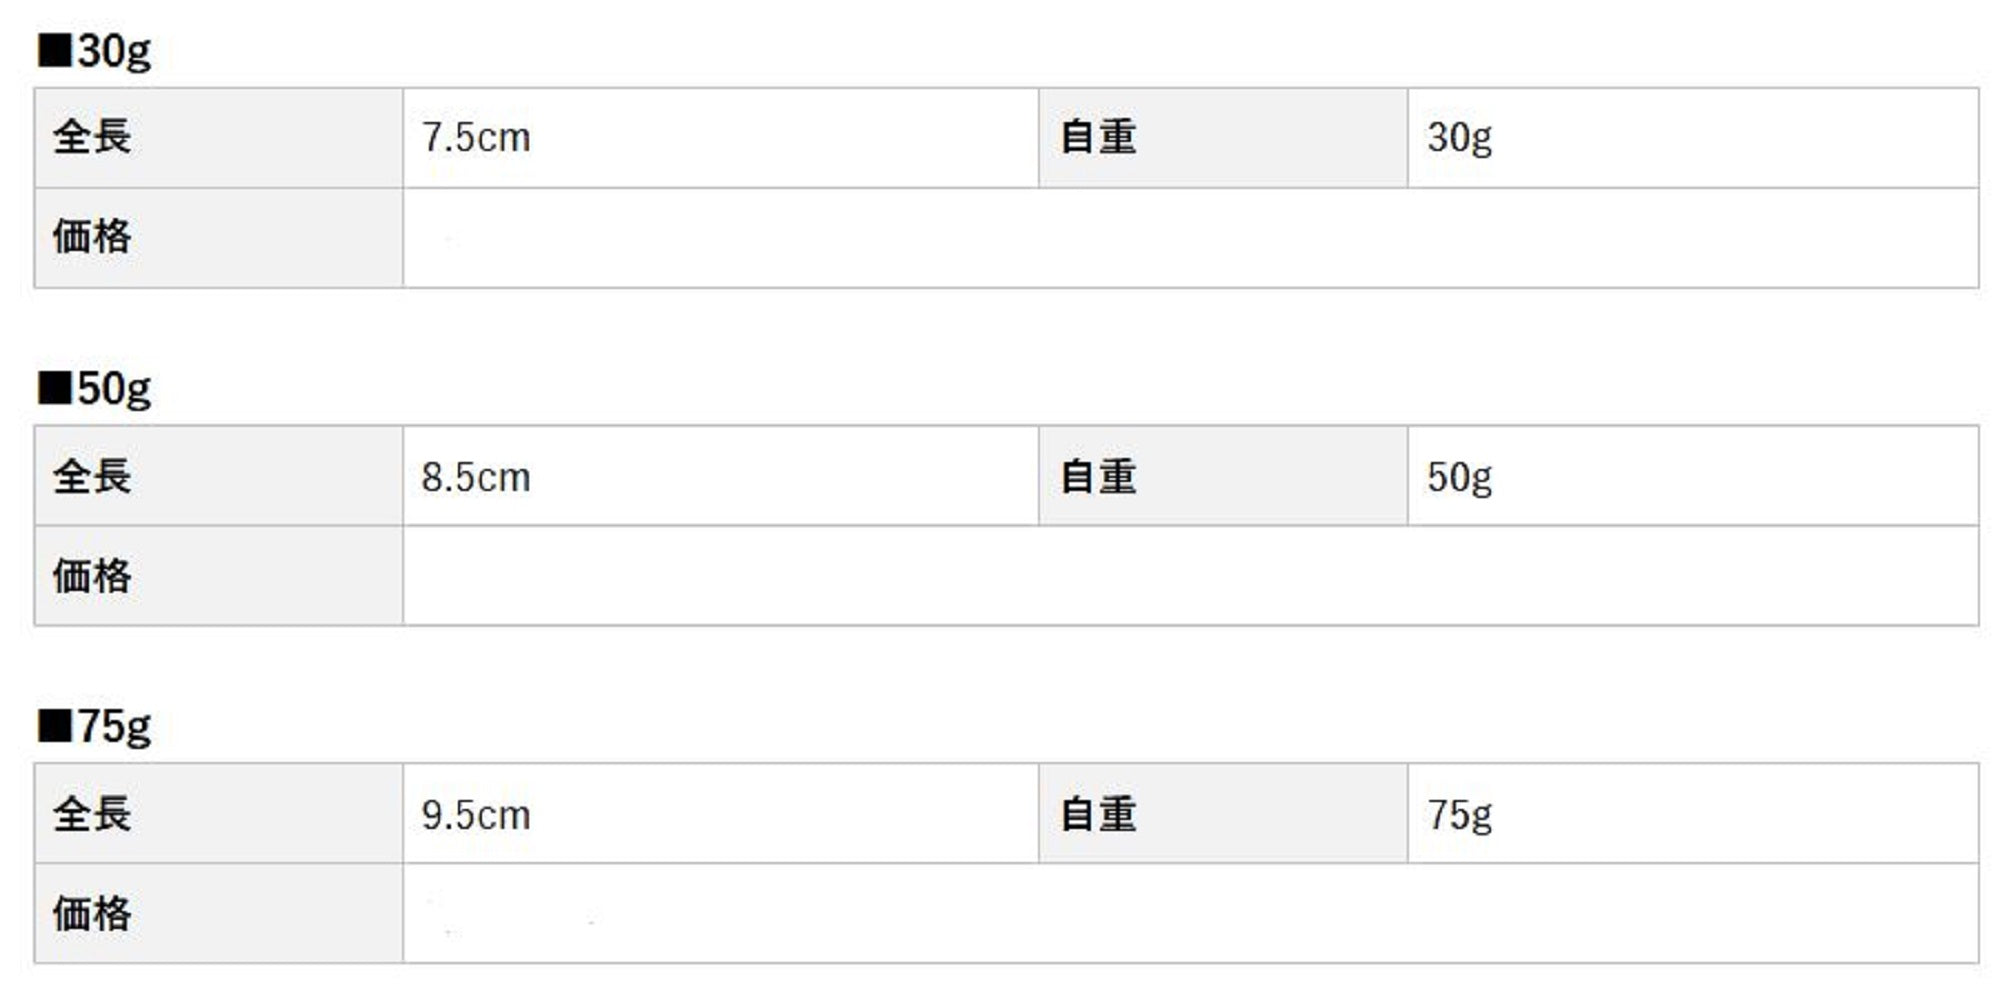Click the empty price cell for 30g
Image resolution: width=2000 pixels, height=991 pixels.
(x=1190, y=238)
